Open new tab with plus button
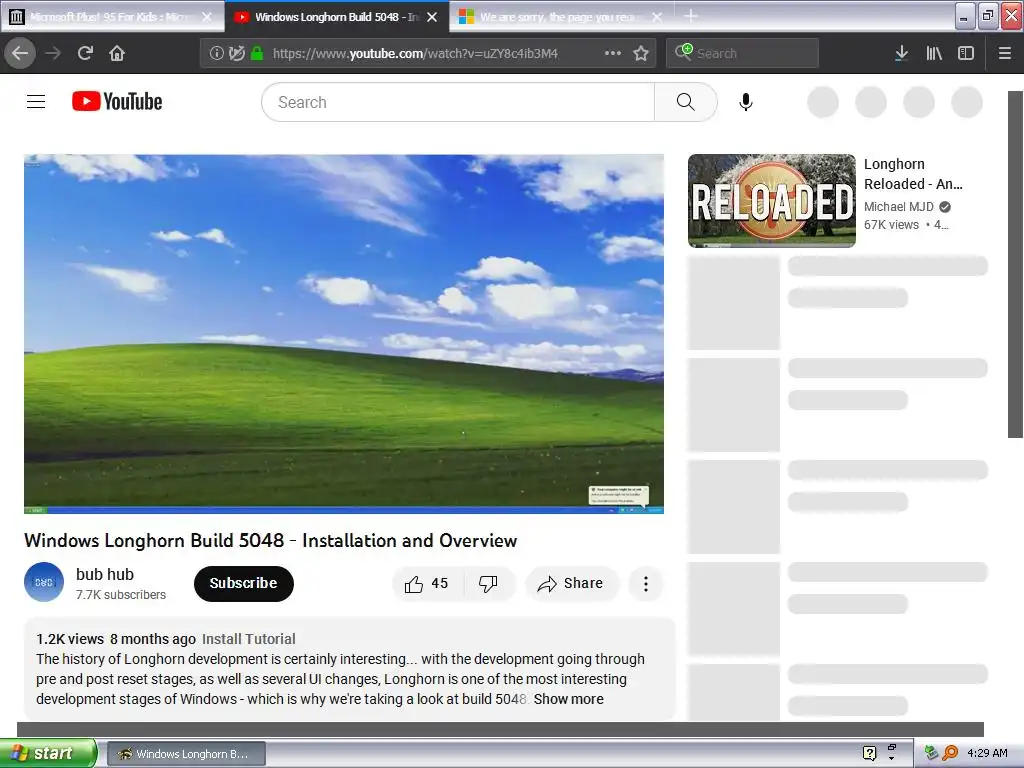 [x=690, y=16]
